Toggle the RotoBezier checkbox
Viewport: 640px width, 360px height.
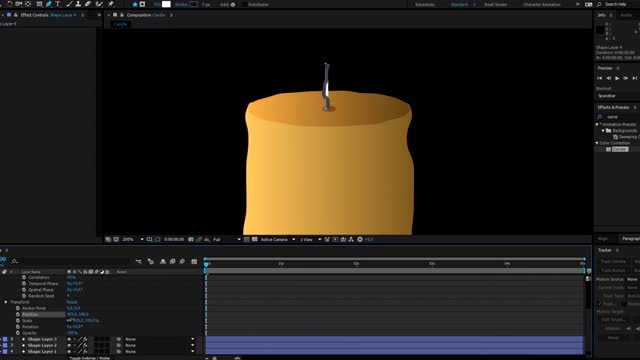tap(244, 4)
